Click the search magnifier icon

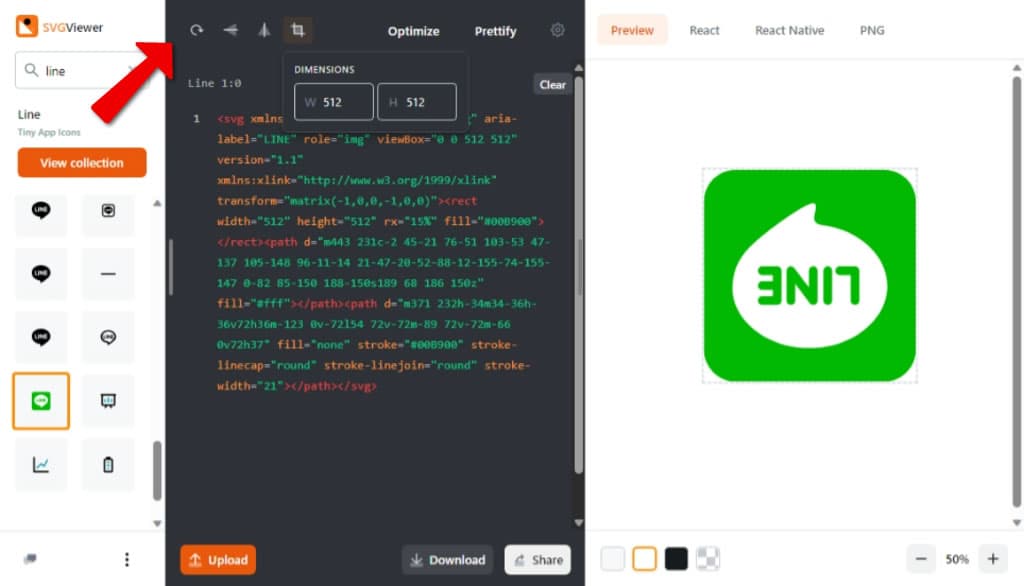(31, 70)
